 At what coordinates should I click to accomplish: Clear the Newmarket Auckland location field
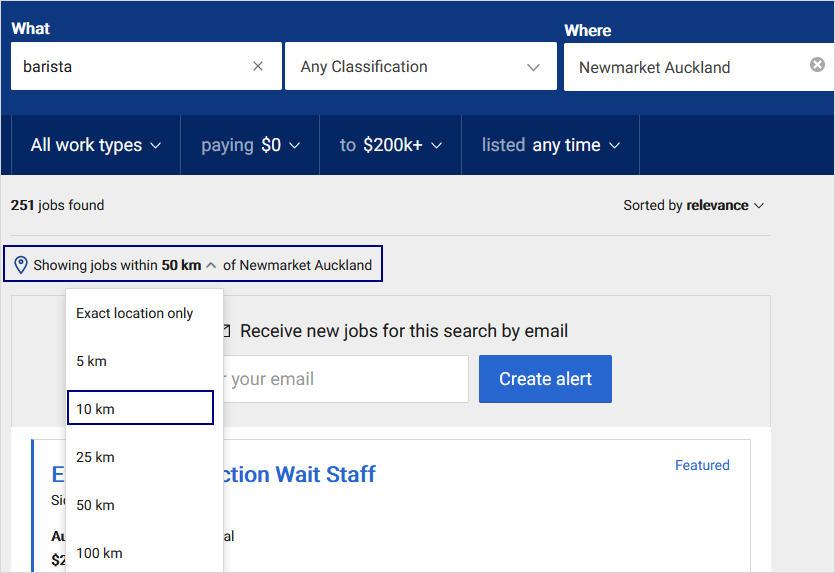coord(817,64)
